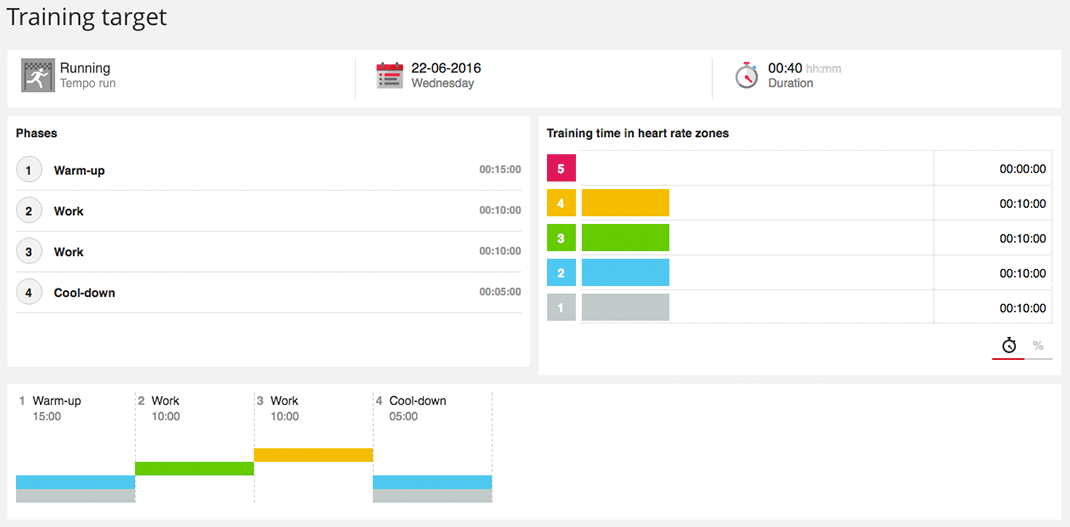Click the gray zone 1 badge
The height and width of the screenshot is (527, 1070).
click(561, 308)
